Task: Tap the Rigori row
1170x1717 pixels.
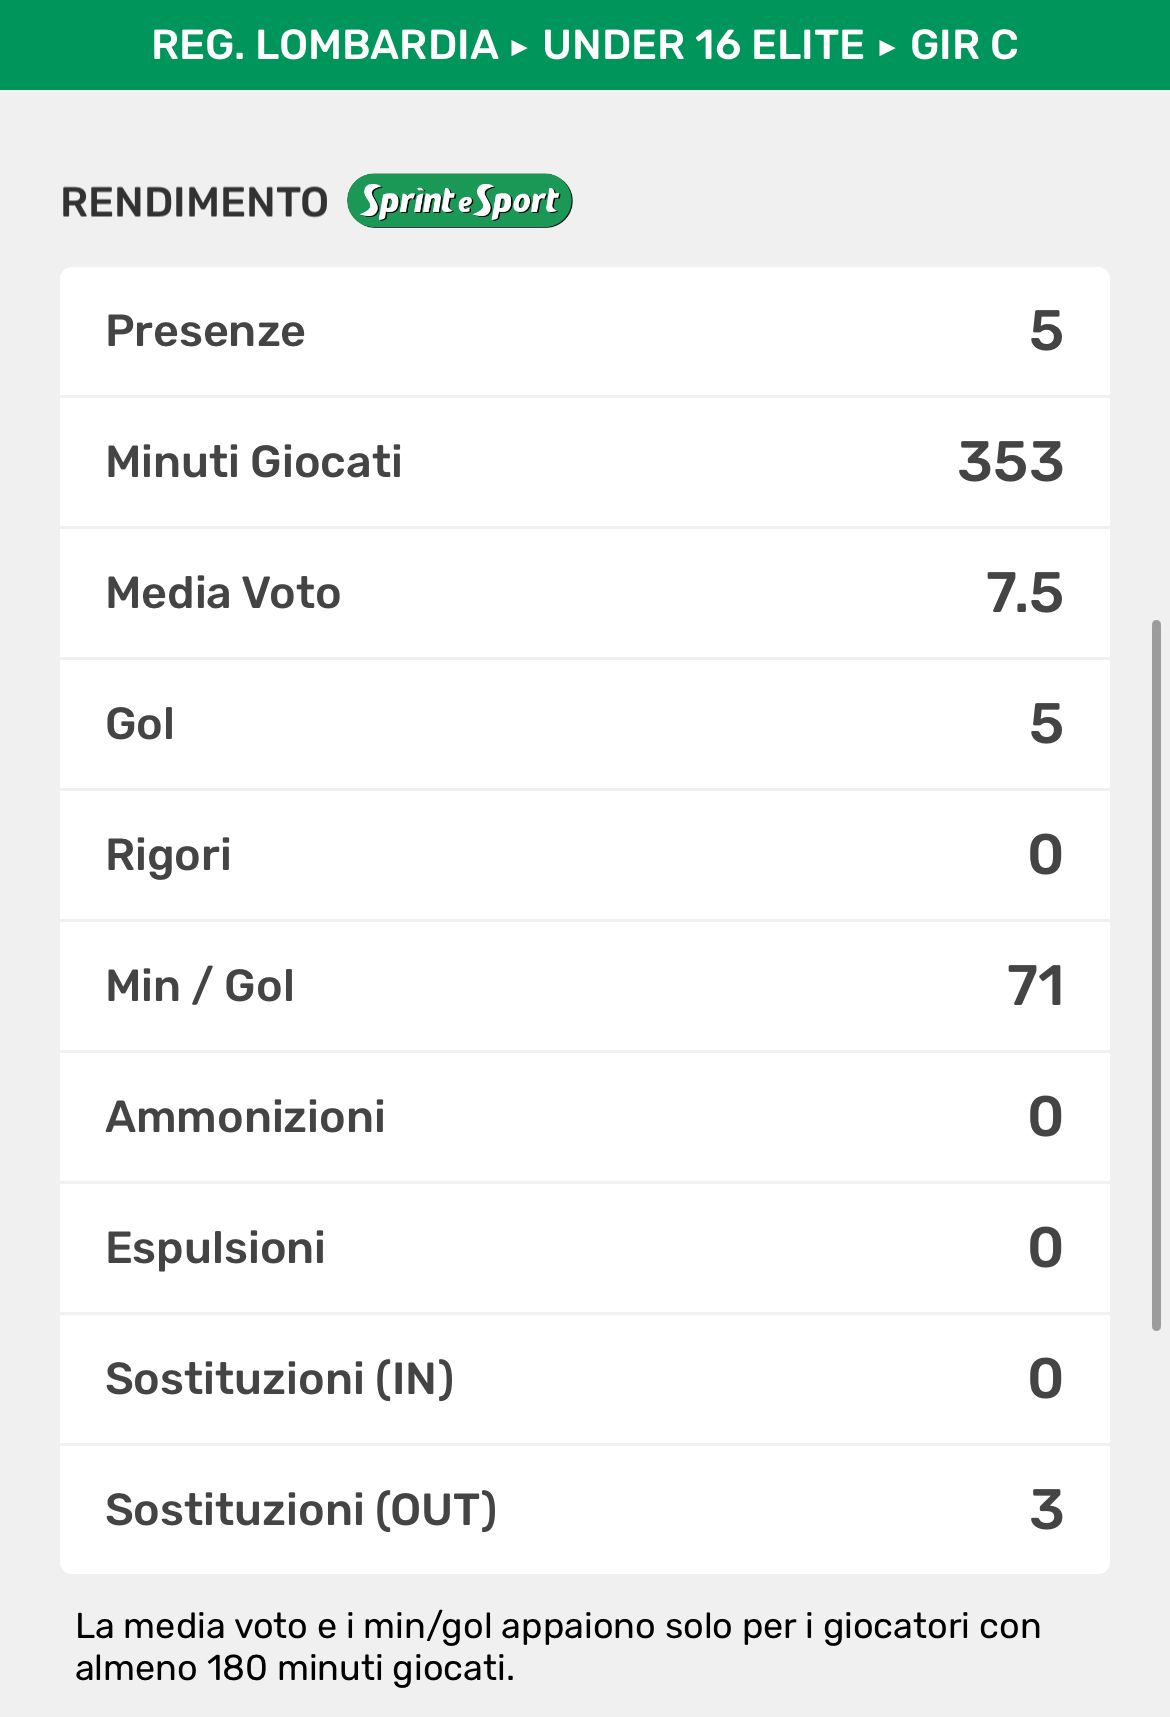Action: (584, 856)
